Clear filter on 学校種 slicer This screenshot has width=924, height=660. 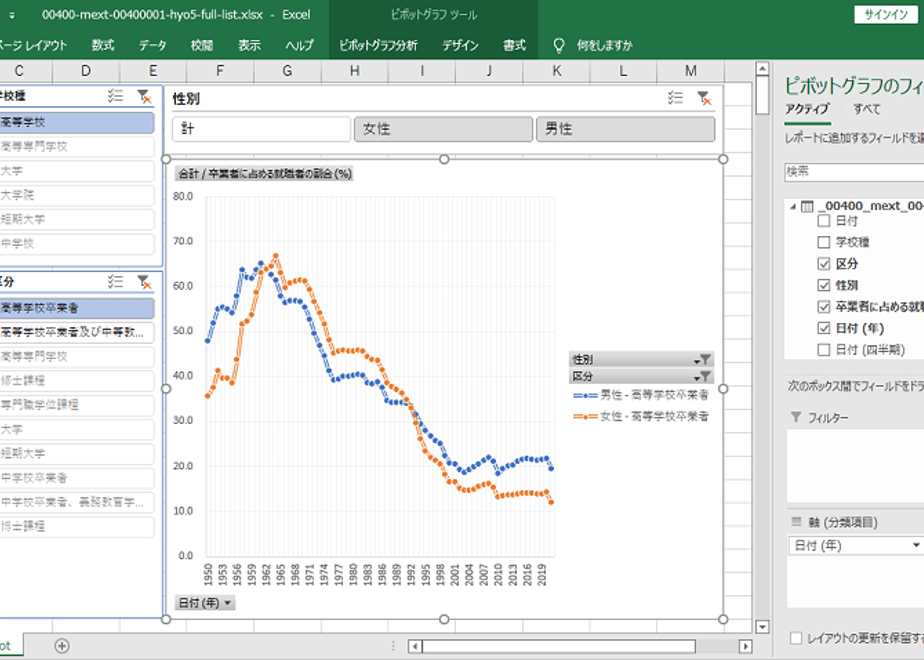[x=144, y=97]
